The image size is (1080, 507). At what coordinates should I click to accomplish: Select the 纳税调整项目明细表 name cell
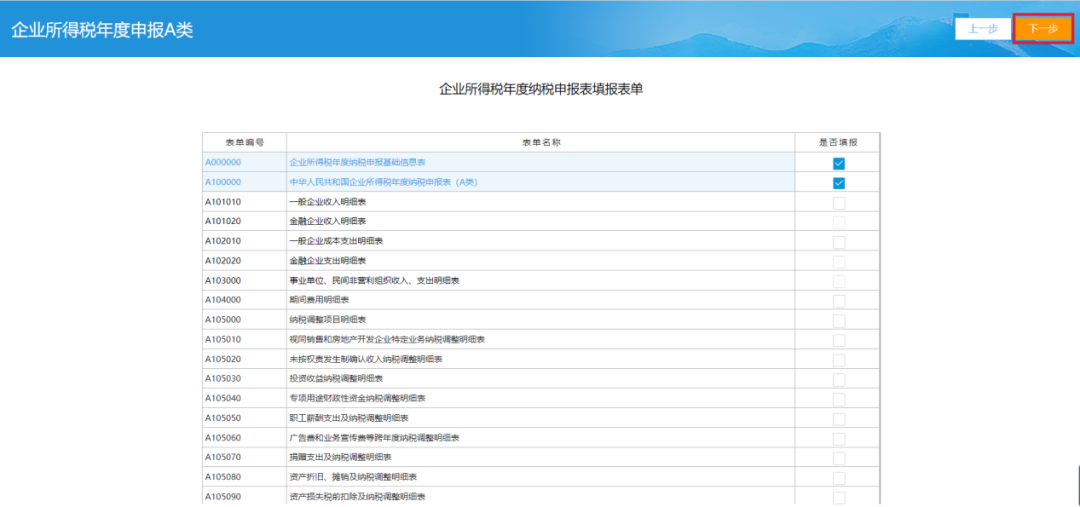[542, 320]
